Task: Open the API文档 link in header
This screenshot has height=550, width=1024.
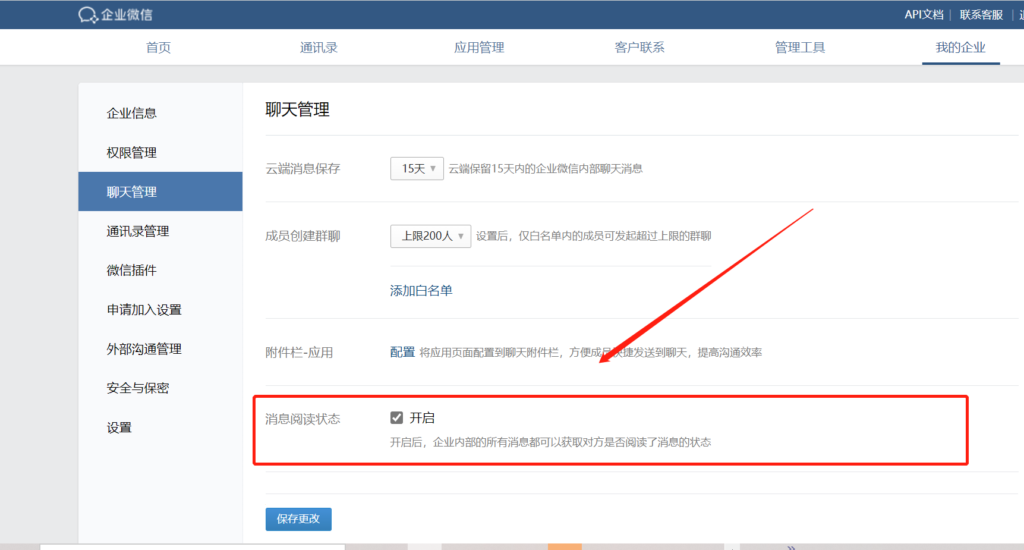Action: [923, 15]
